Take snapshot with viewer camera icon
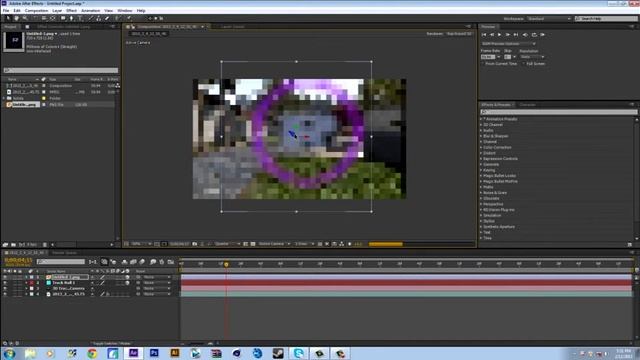The height and width of the screenshot is (360, 640). pyautogui.click(x=195, y=244)
